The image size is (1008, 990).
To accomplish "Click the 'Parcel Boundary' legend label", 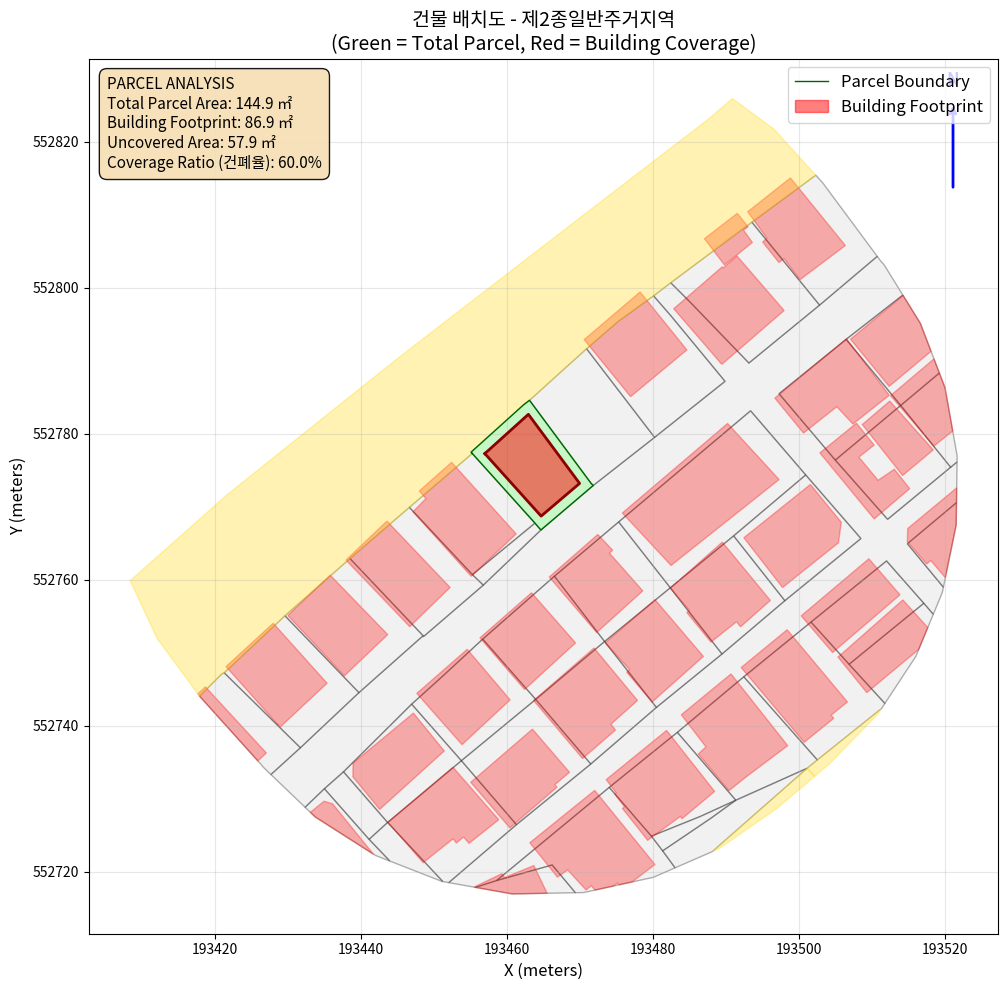I will pyautogui.click(x=905, y=81).
